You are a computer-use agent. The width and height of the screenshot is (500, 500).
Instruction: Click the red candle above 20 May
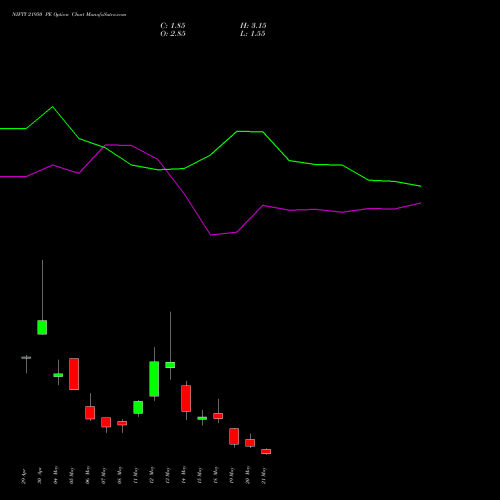click(250, 443)
